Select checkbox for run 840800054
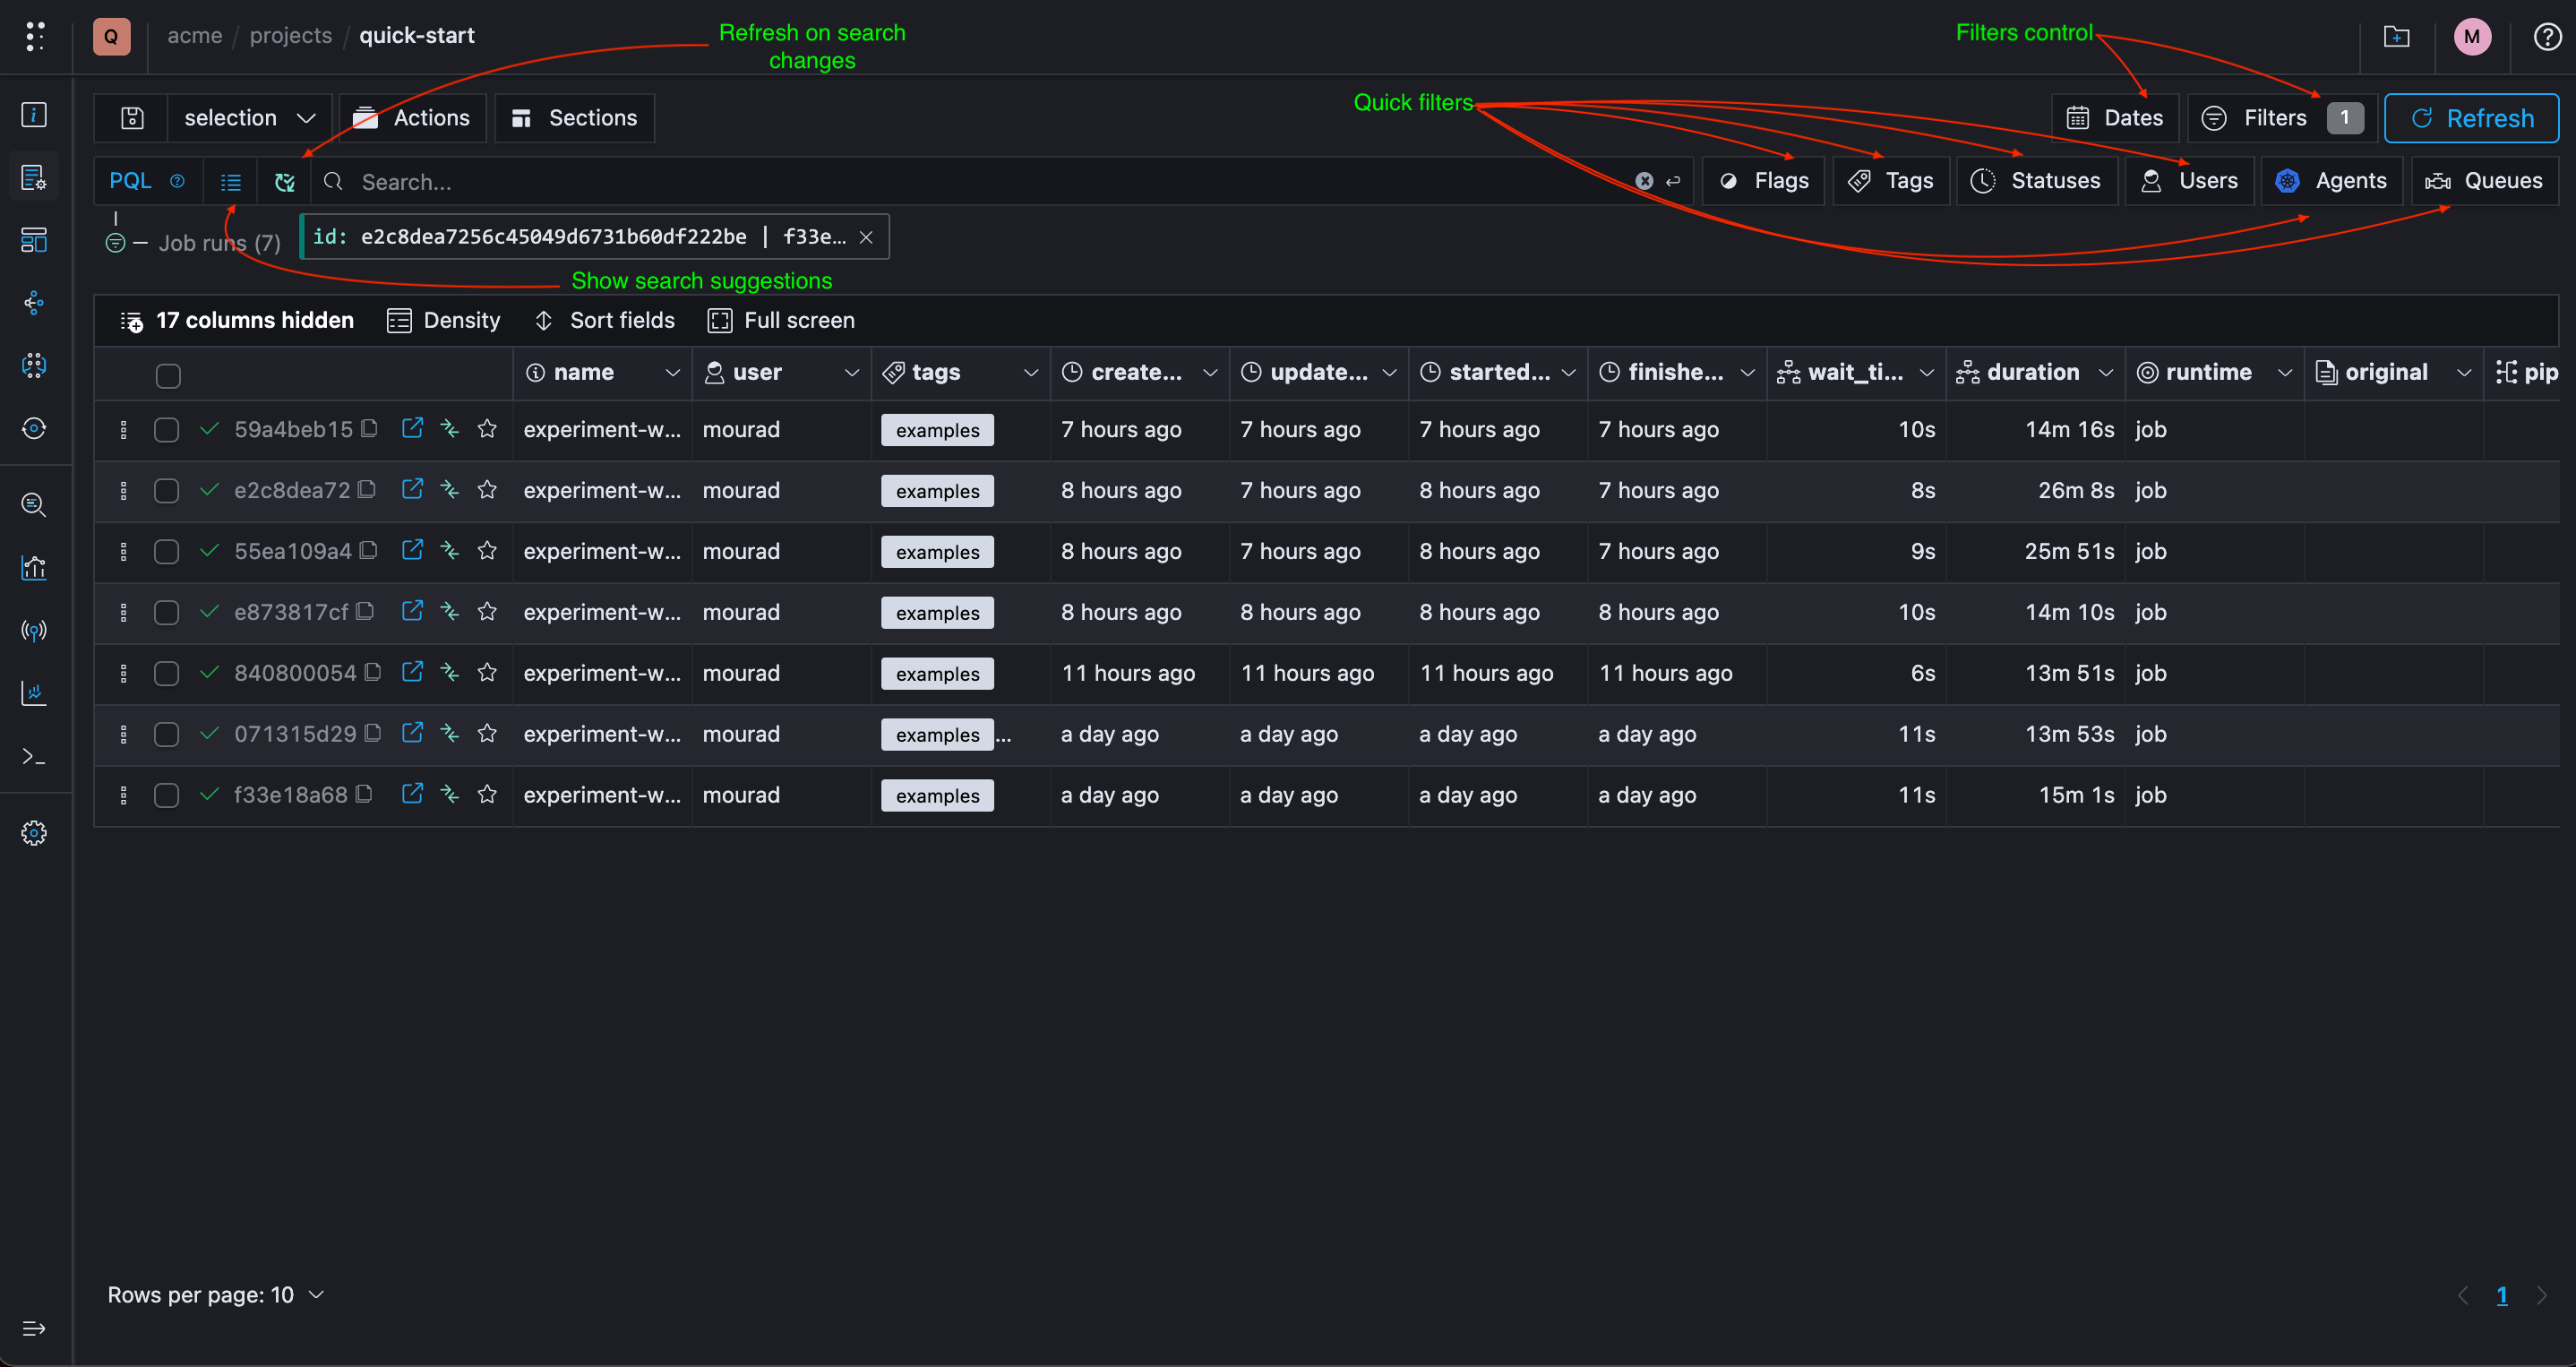 (x=166, y=674)
